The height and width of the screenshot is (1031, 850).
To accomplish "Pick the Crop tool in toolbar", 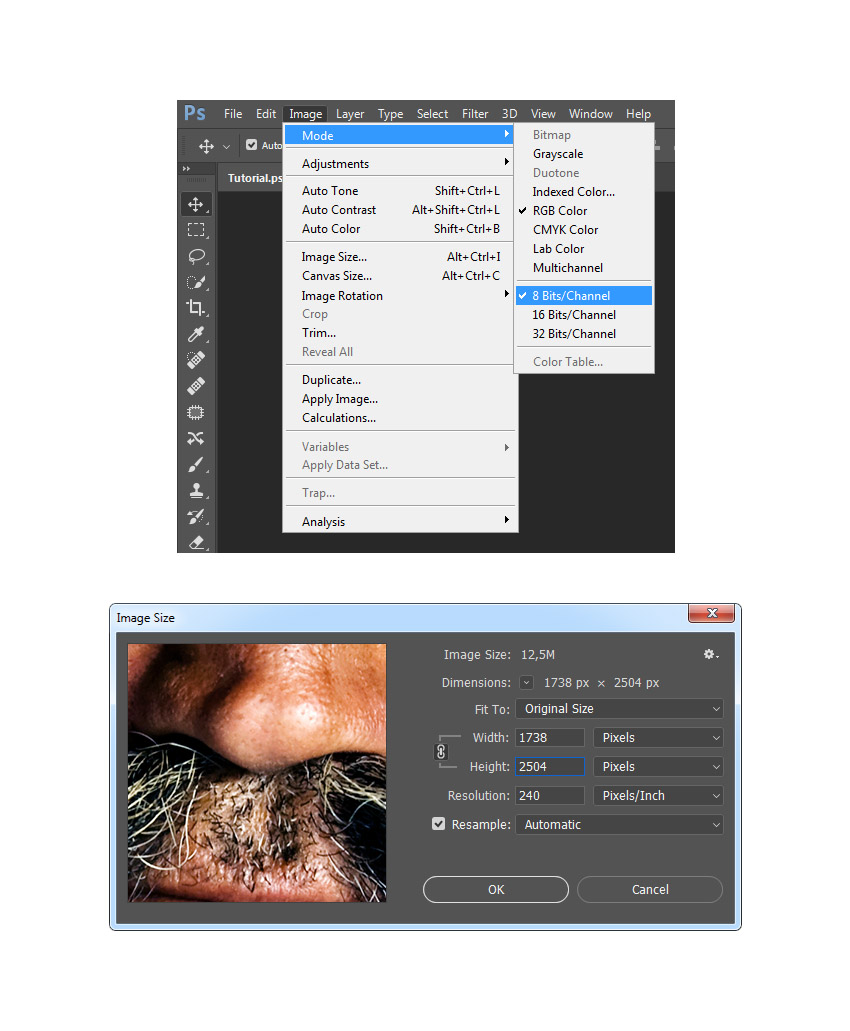I will pyautogui.click(x=196, y=308).
